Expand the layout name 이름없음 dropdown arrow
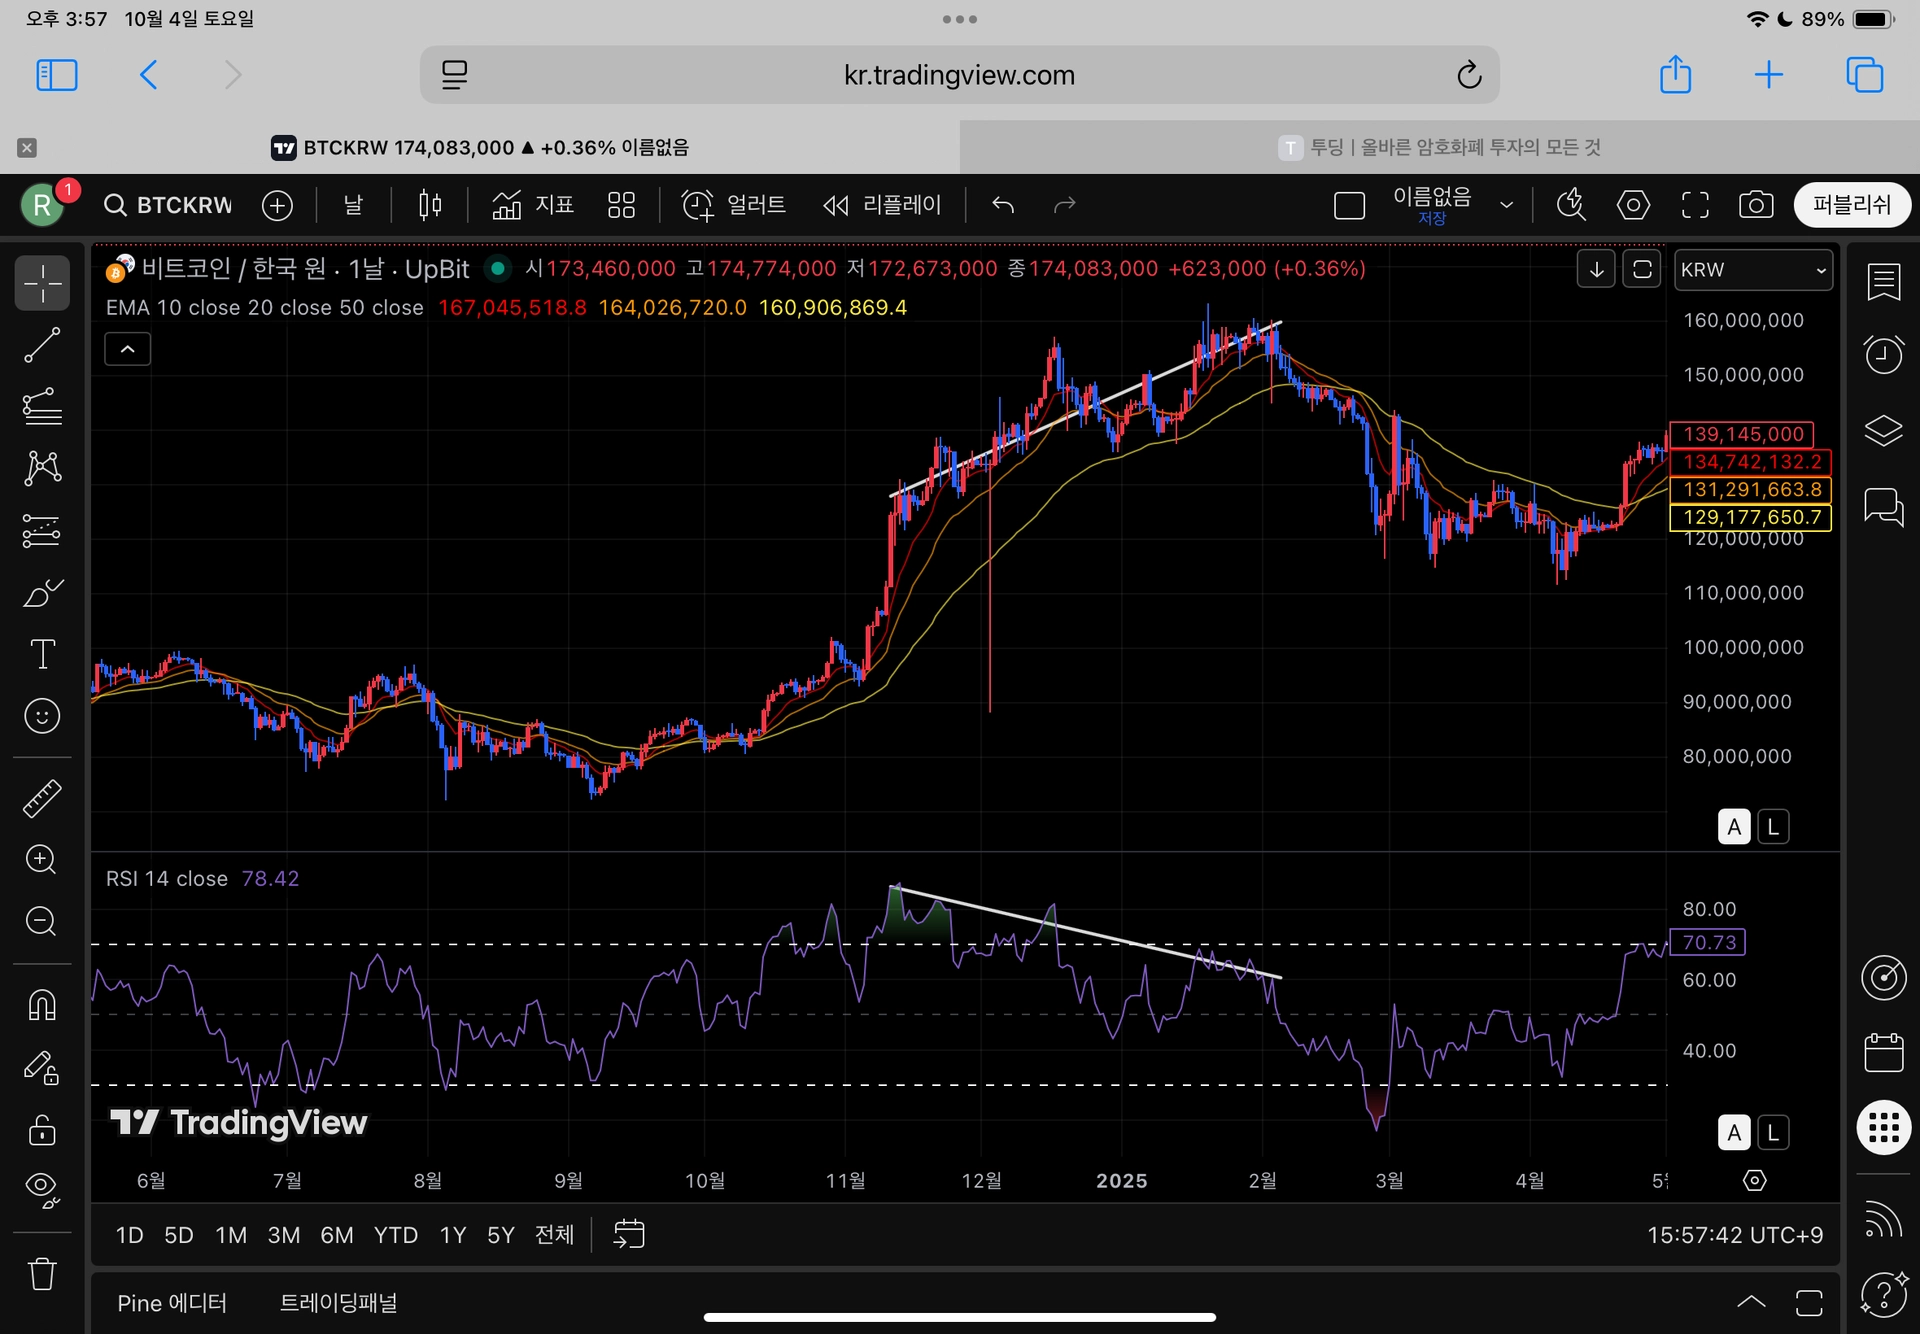The image size is (1920, 1334). pos(1506,205)
